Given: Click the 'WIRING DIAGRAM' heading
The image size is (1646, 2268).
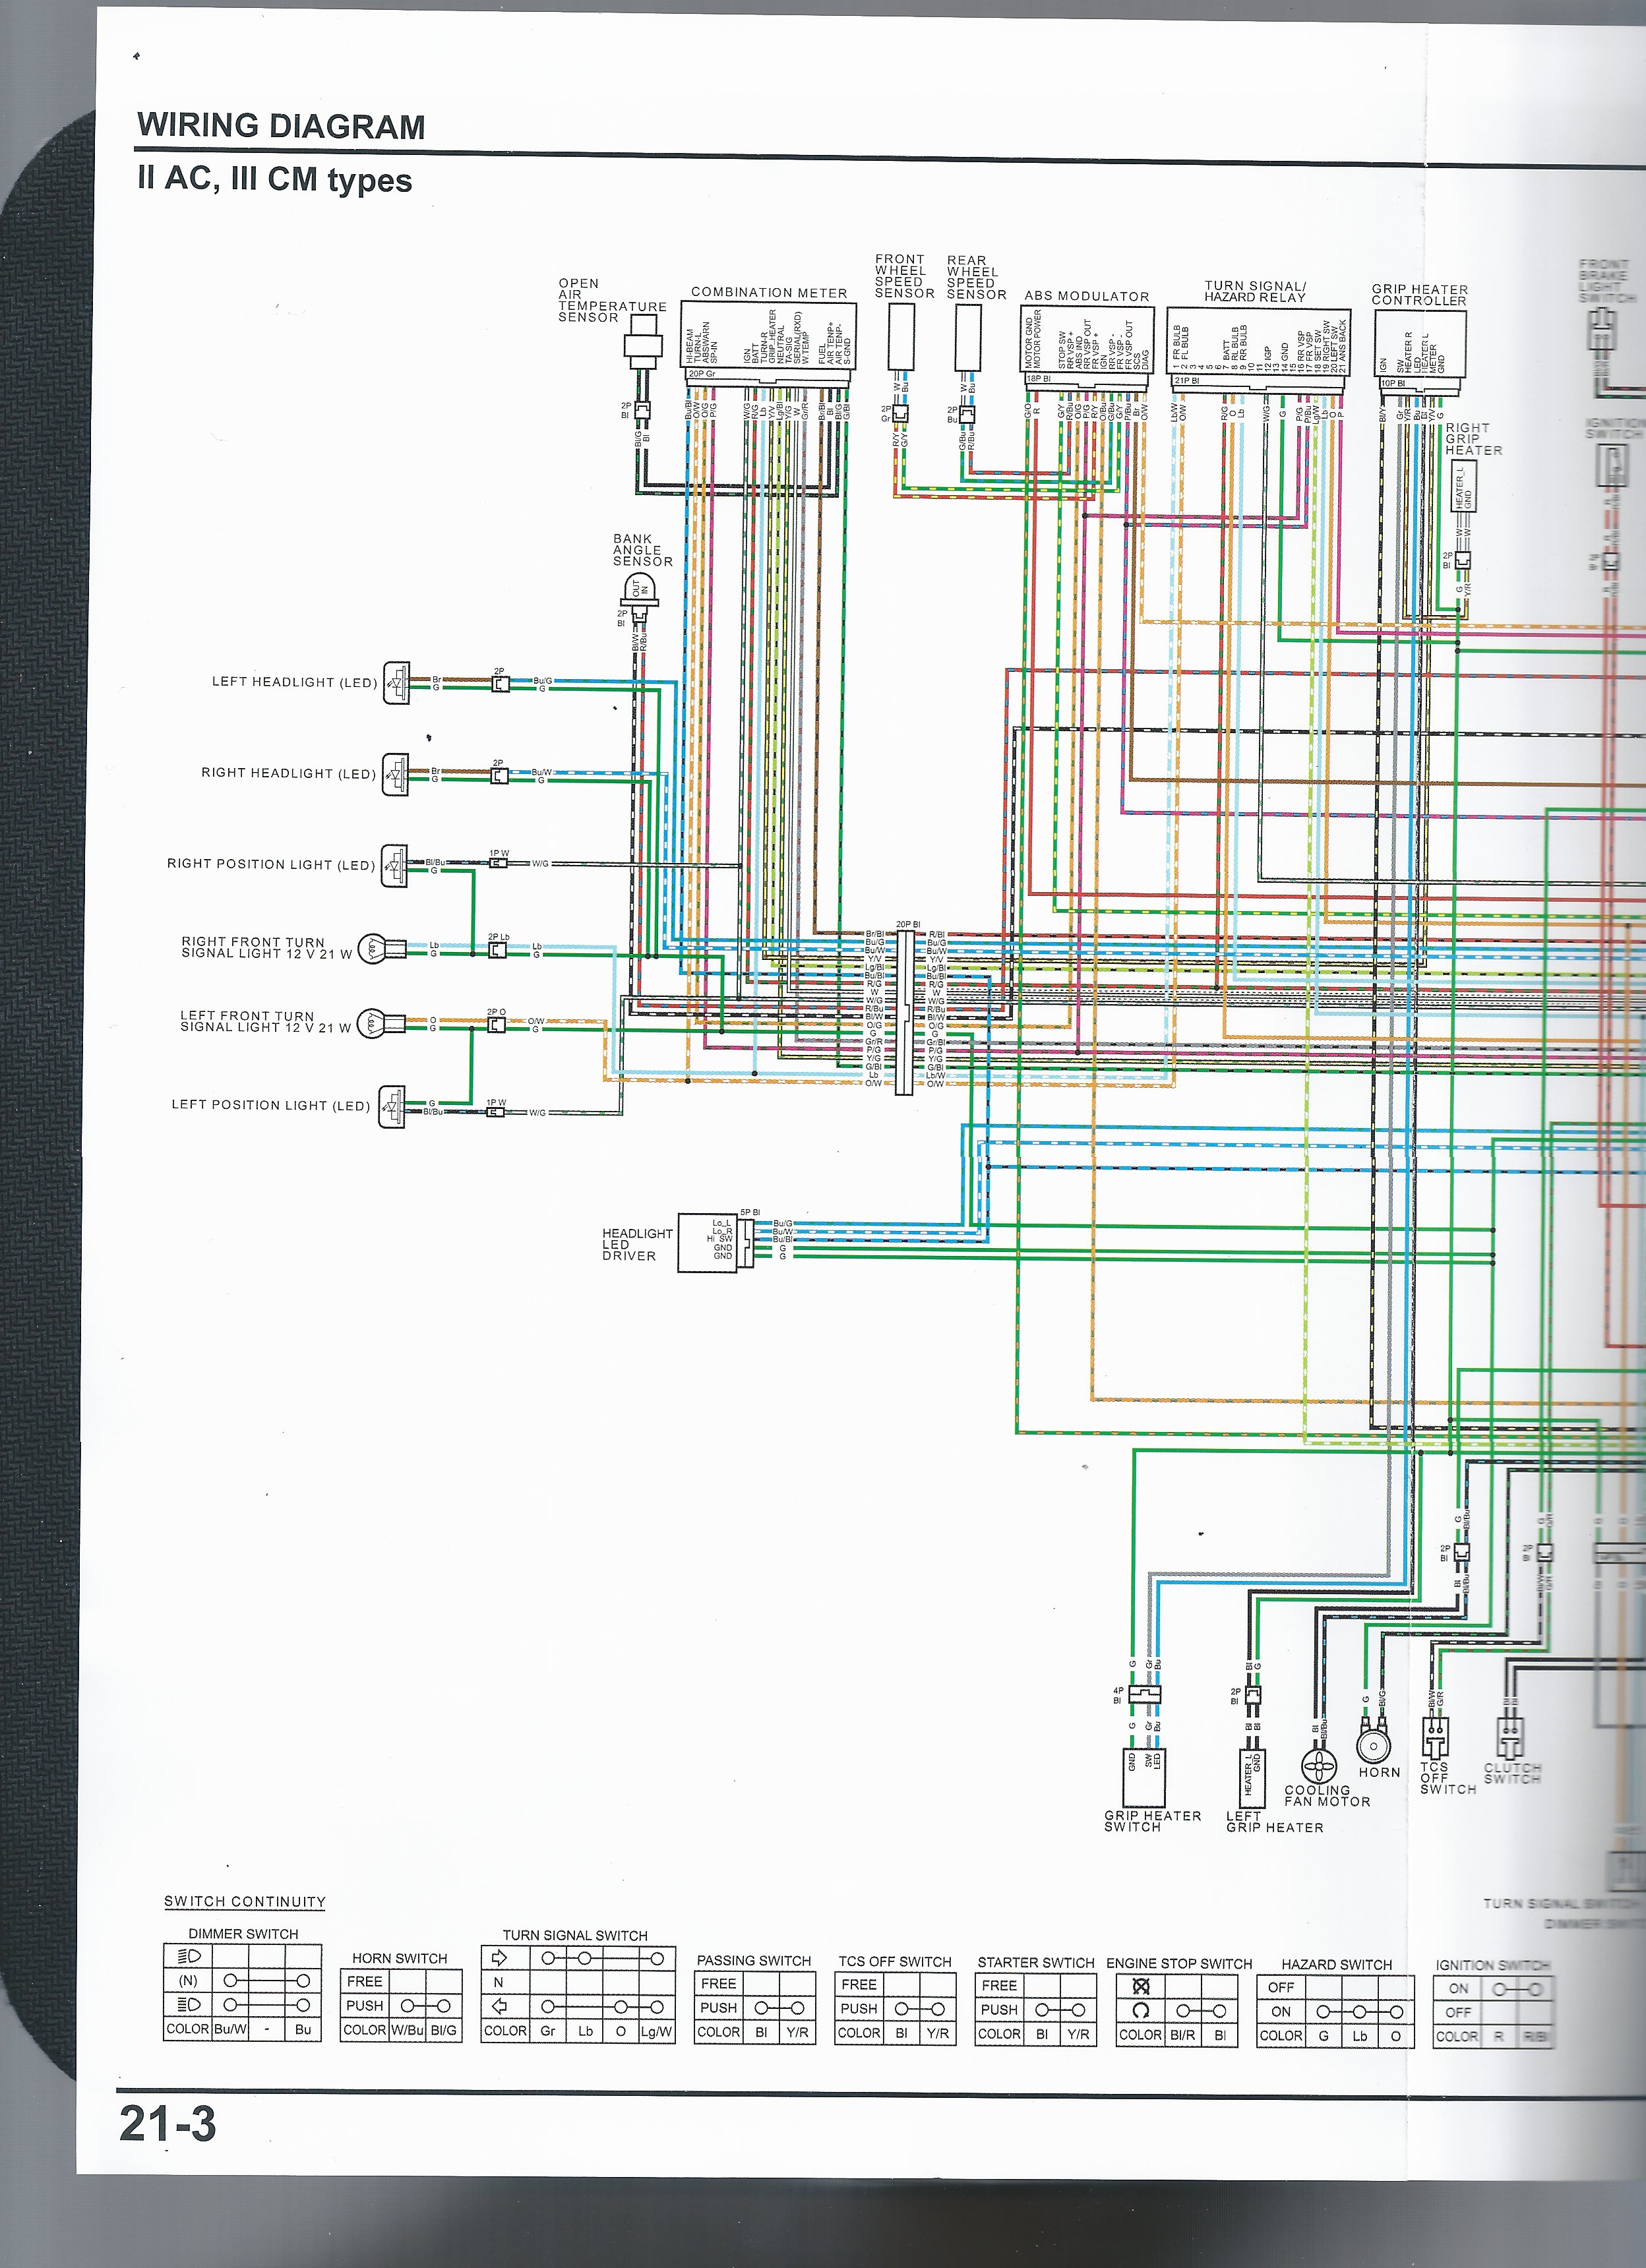Looking at the screenshot, I should (281, 126).
